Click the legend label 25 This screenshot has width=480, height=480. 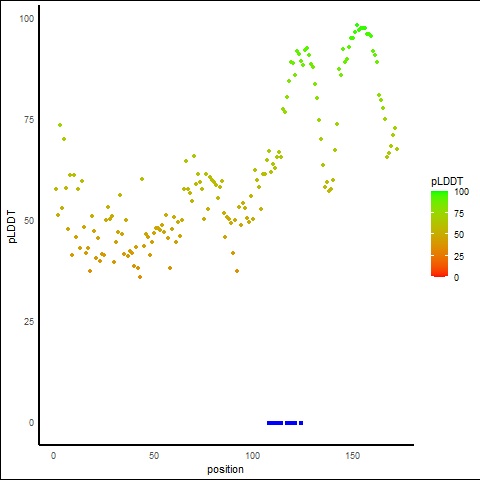(x=459, y=256)
